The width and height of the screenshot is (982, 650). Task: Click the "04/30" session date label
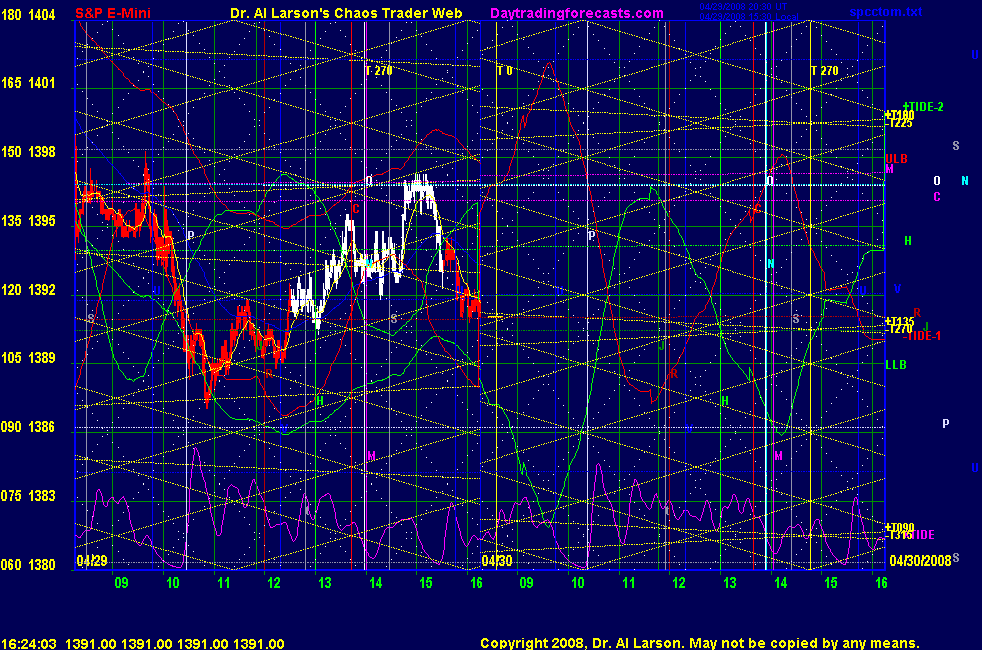click(x=497, y=560)
